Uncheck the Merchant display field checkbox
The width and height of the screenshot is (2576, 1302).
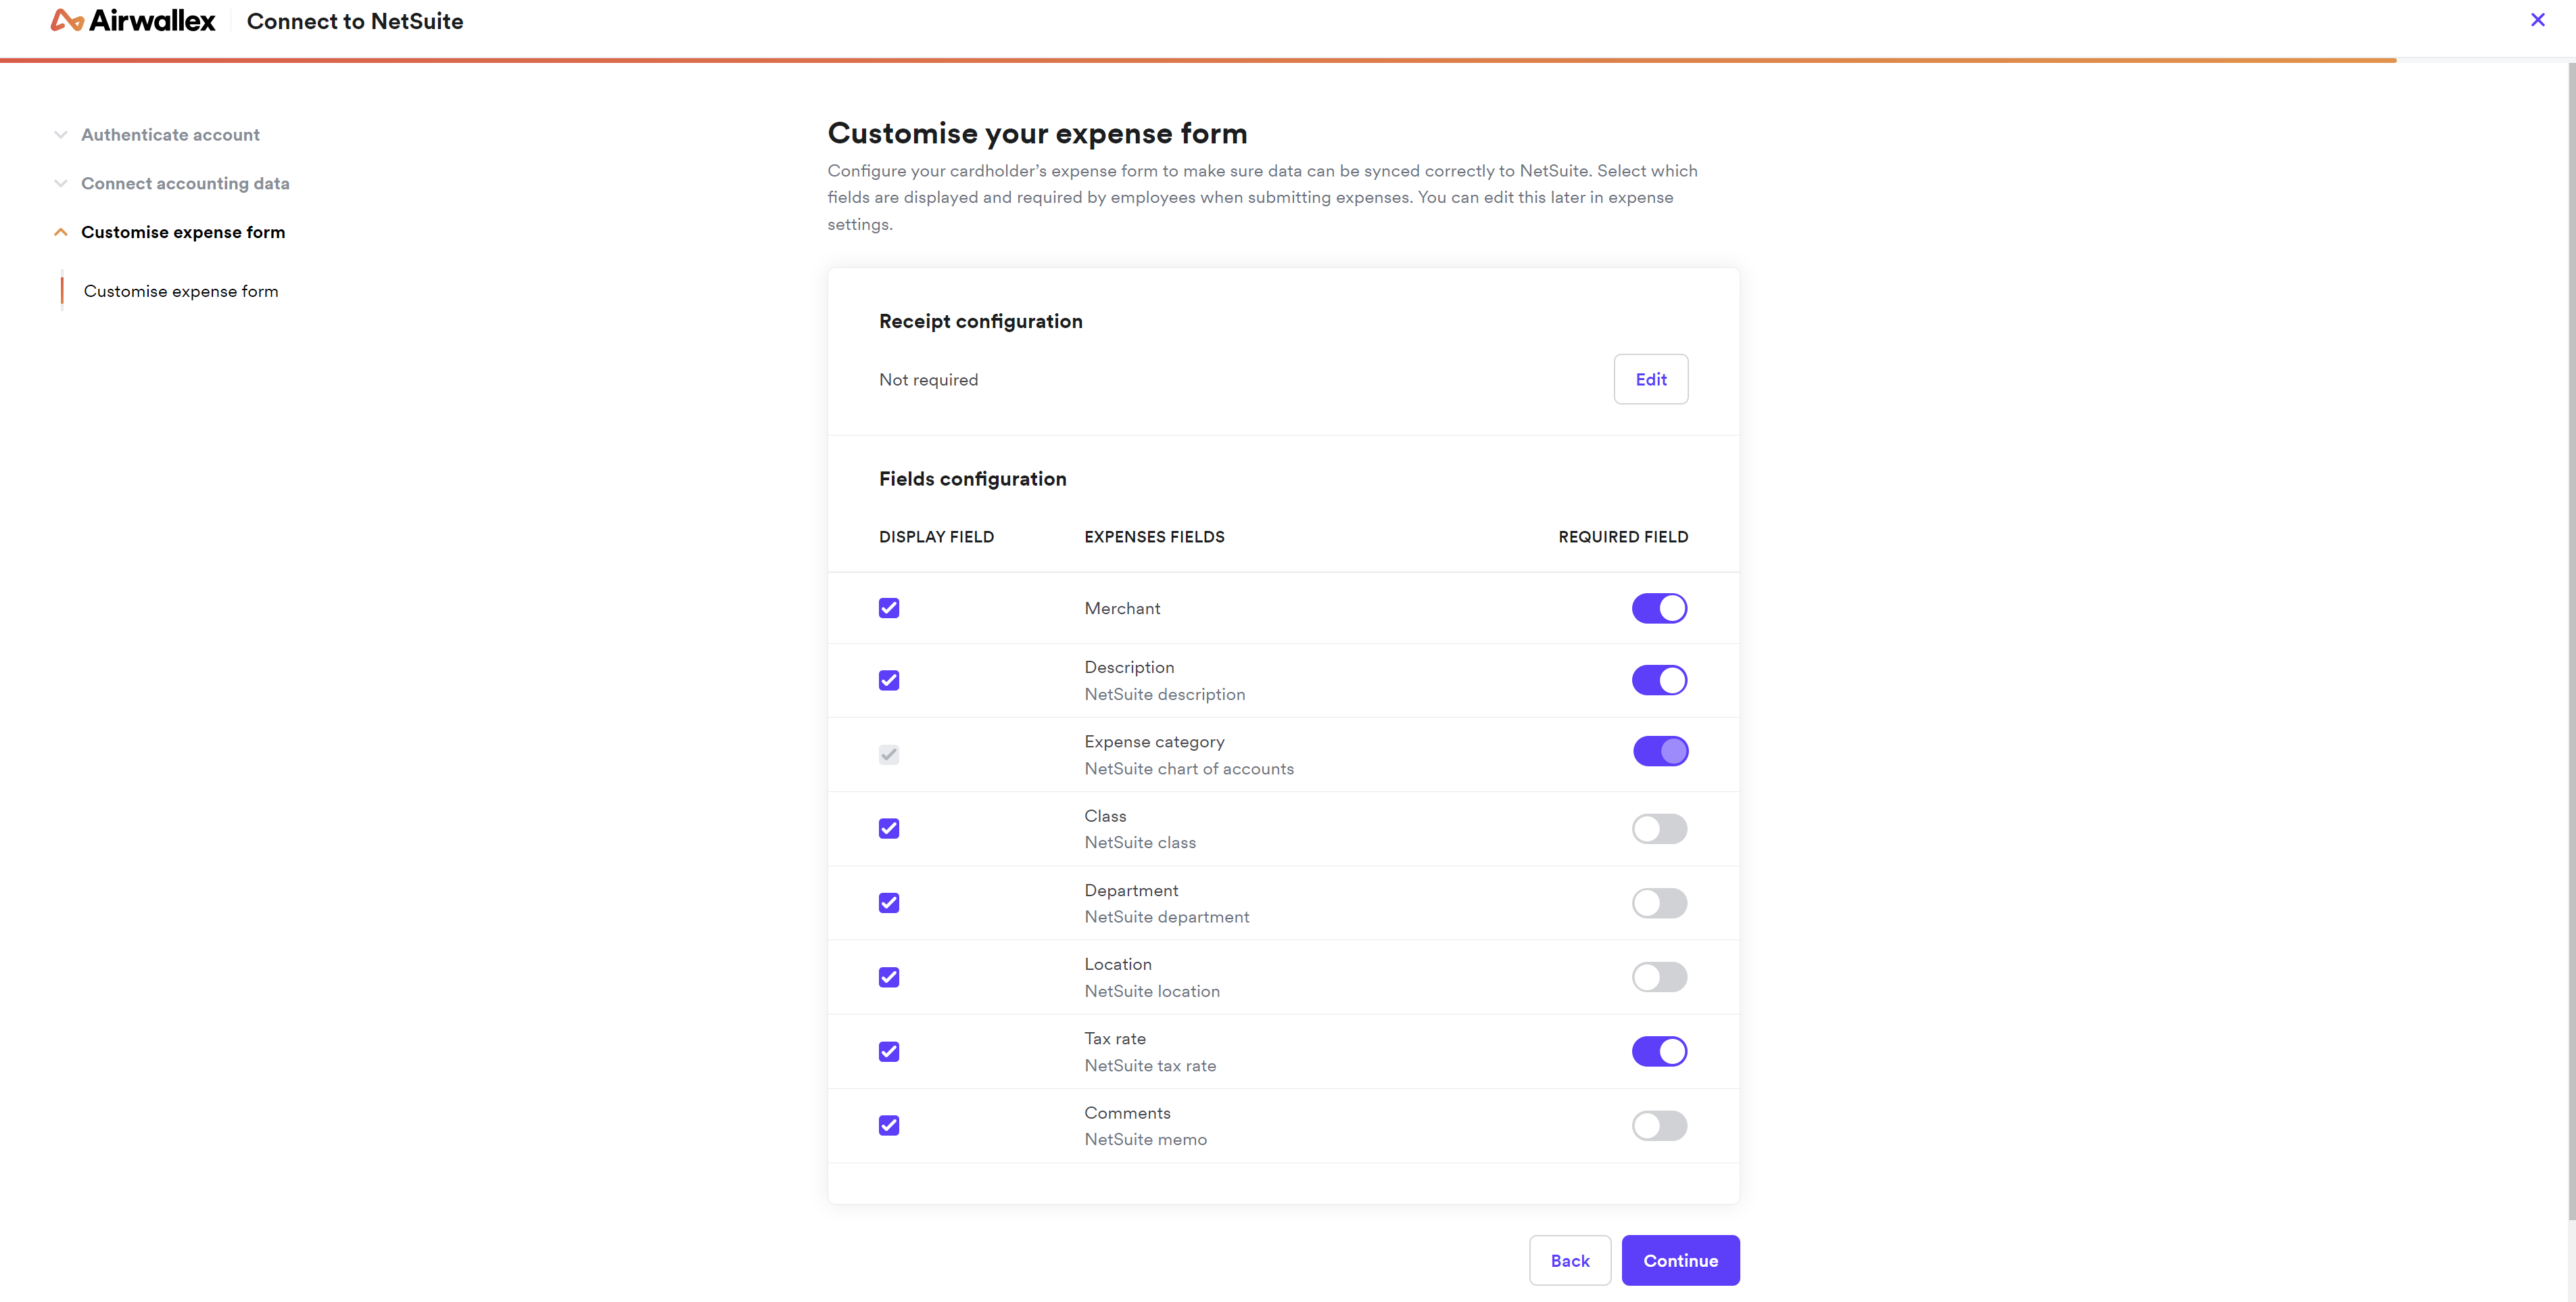pyautogui.click(x=889, y=608)
